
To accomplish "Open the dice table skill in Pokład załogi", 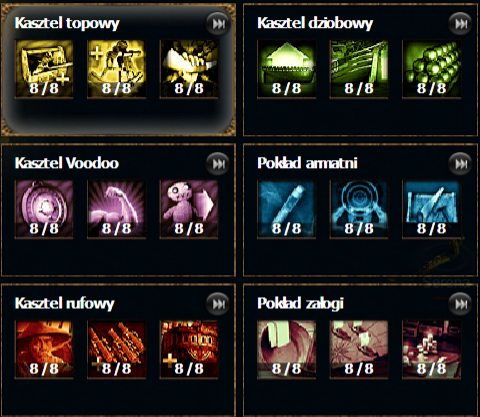I will [432, 349].
